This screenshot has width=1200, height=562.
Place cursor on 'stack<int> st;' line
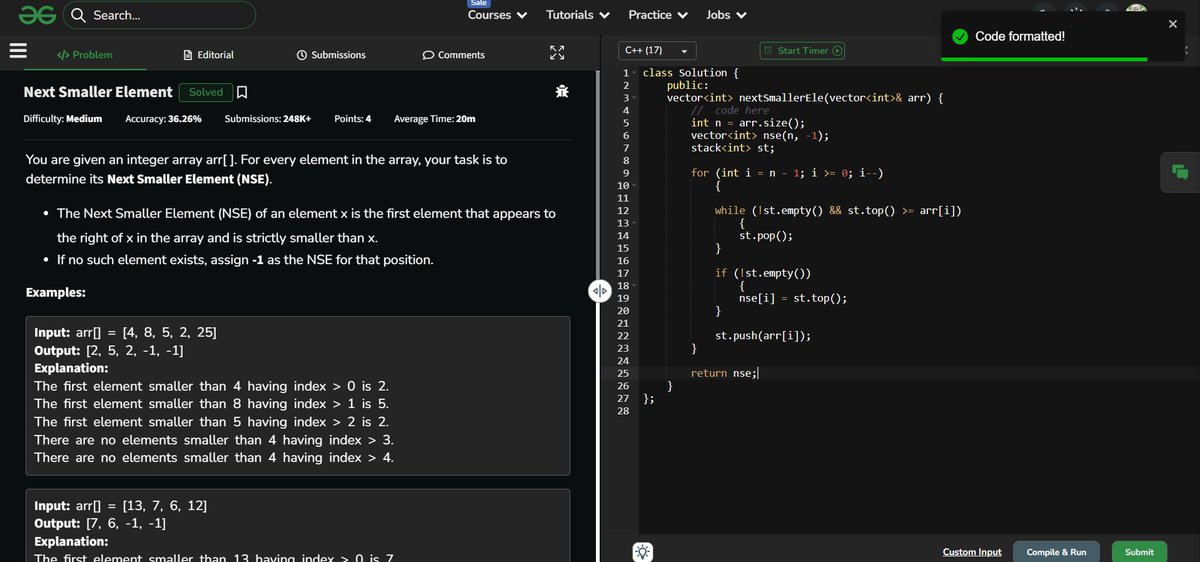733,148
